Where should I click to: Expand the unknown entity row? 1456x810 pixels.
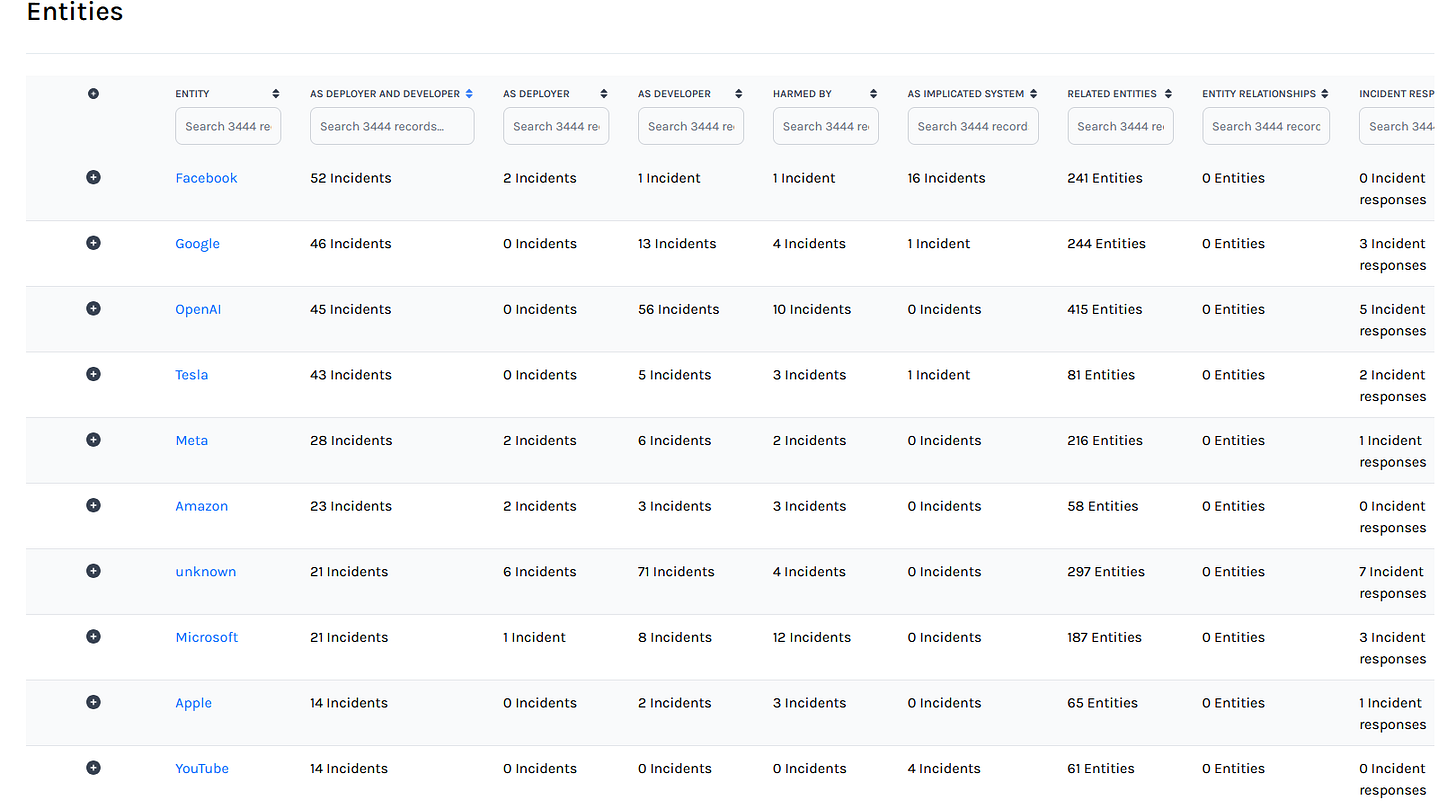93,571
